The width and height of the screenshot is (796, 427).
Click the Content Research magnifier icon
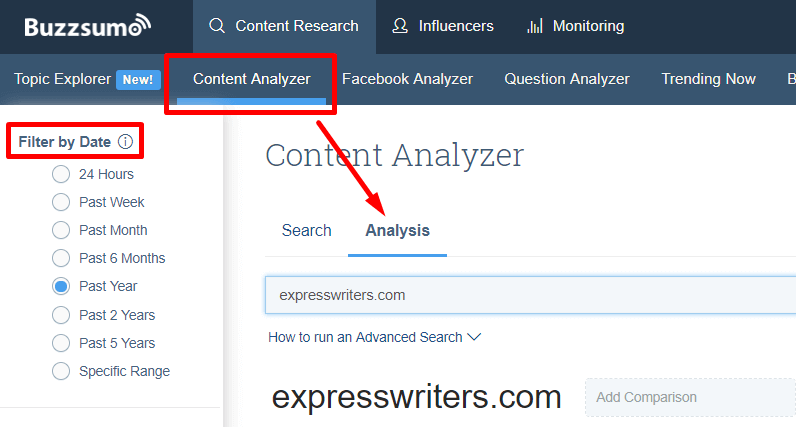217,26
